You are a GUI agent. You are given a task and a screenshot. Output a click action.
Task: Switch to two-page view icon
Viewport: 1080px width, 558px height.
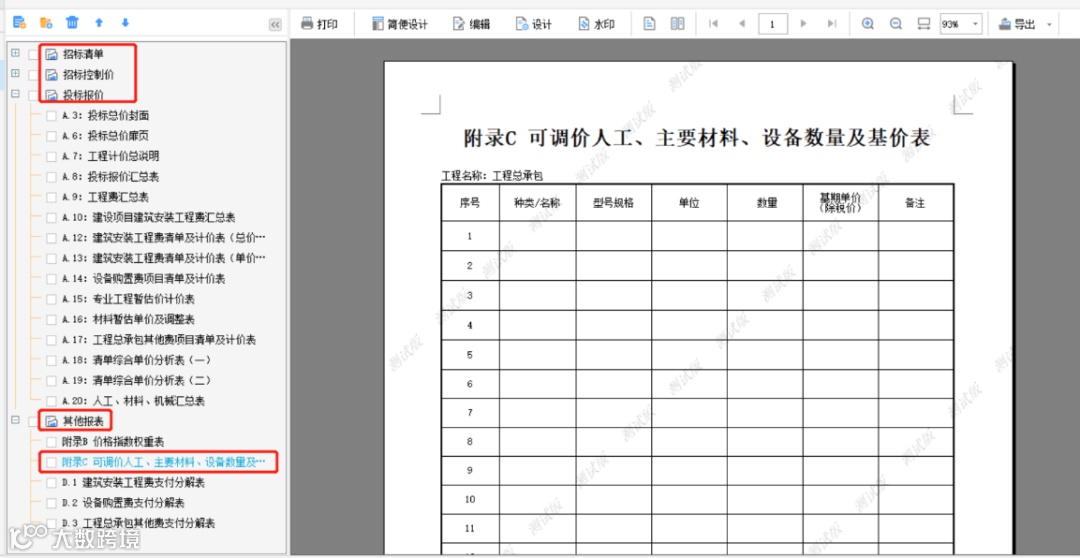tap(678, 24)
